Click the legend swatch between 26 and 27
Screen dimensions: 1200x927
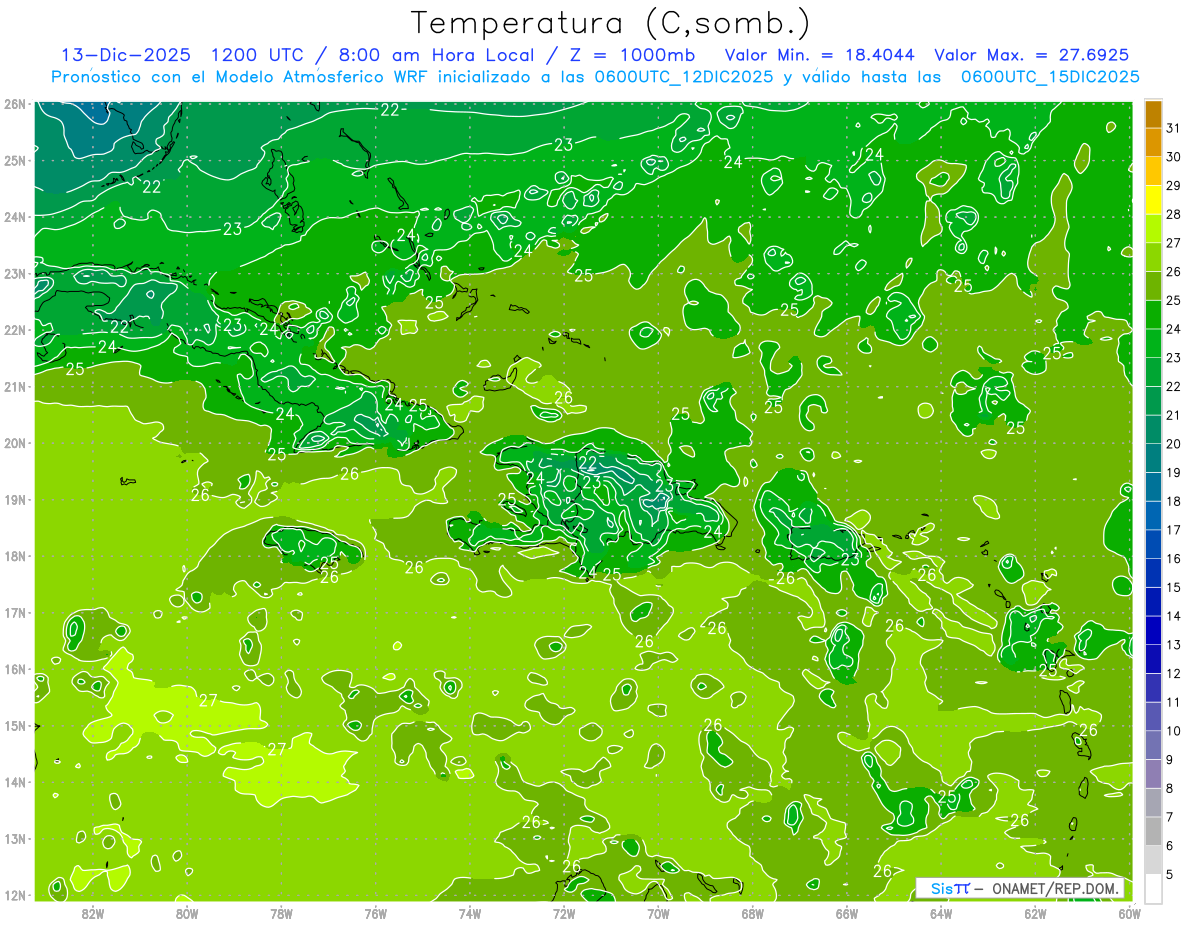click(x=1153, y=257)
